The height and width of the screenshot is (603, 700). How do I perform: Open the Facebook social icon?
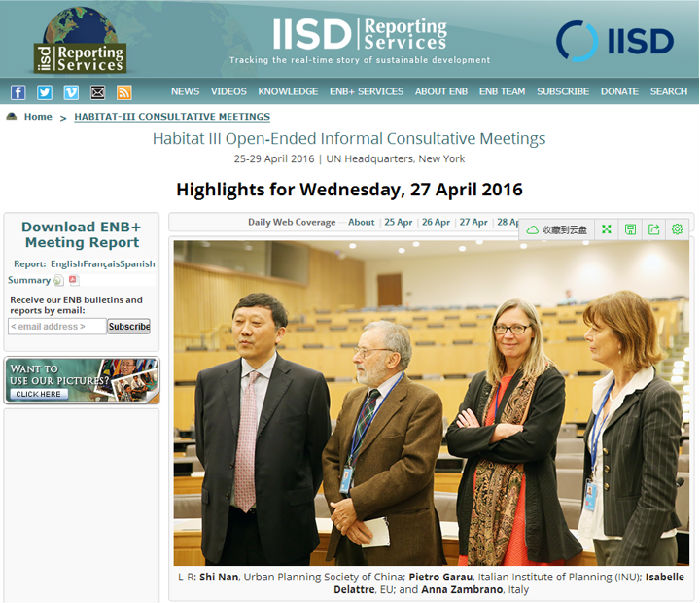coord(18,92)
